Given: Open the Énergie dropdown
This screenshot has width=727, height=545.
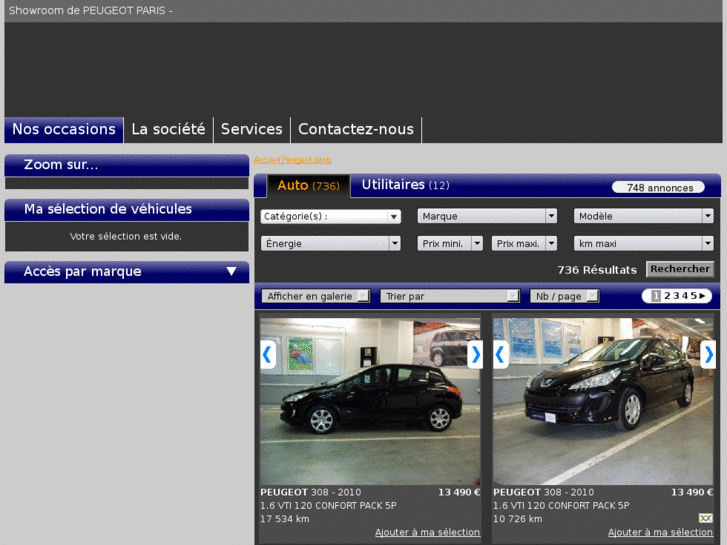Looking at the screenshot, I should tap(331, 244).
